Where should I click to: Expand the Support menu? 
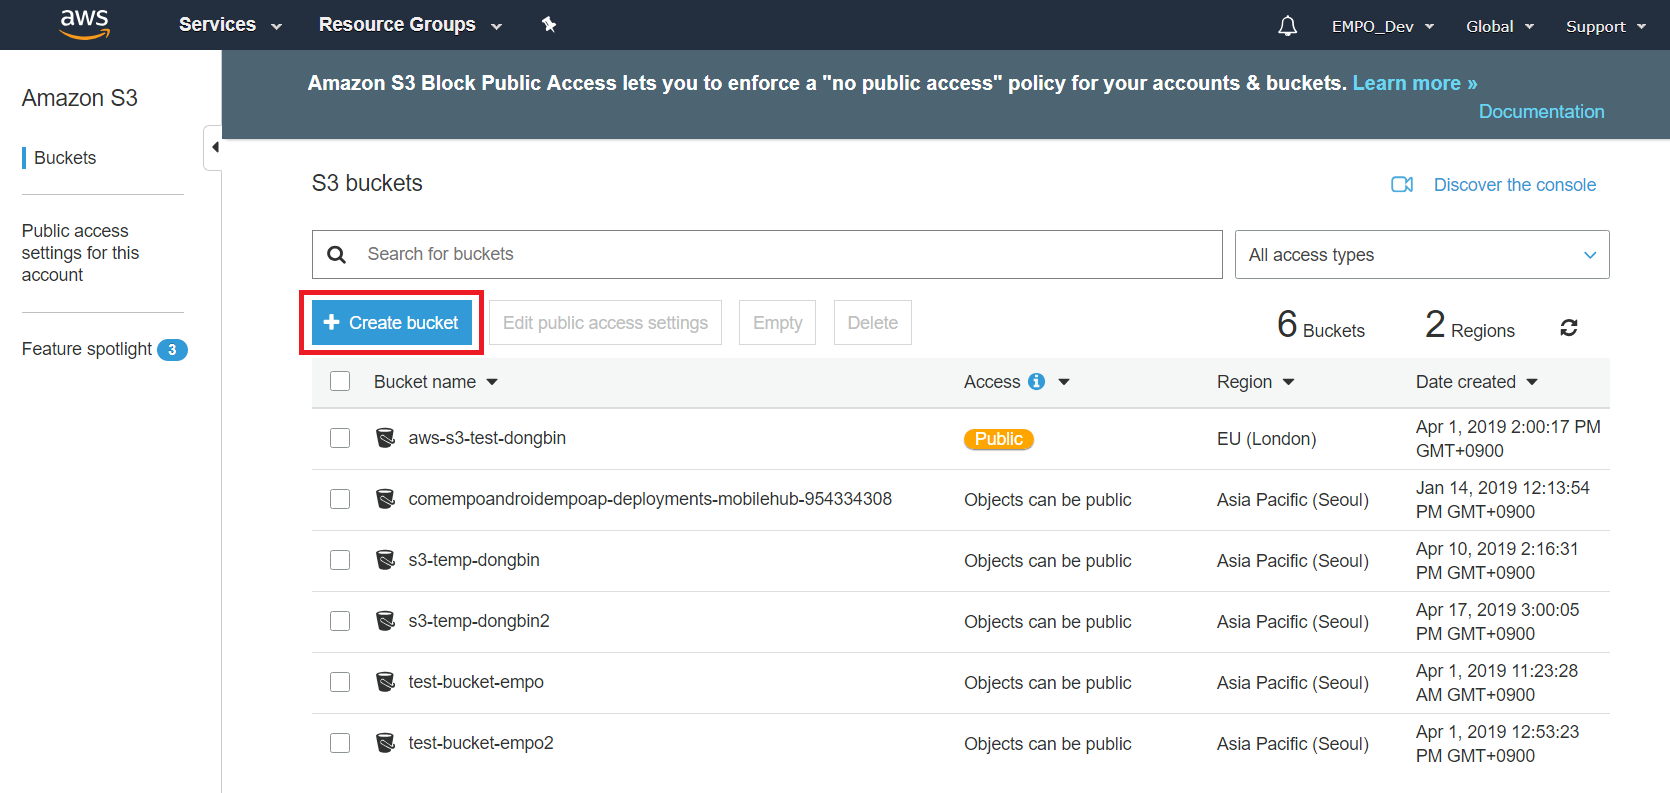pos(1606,26)
